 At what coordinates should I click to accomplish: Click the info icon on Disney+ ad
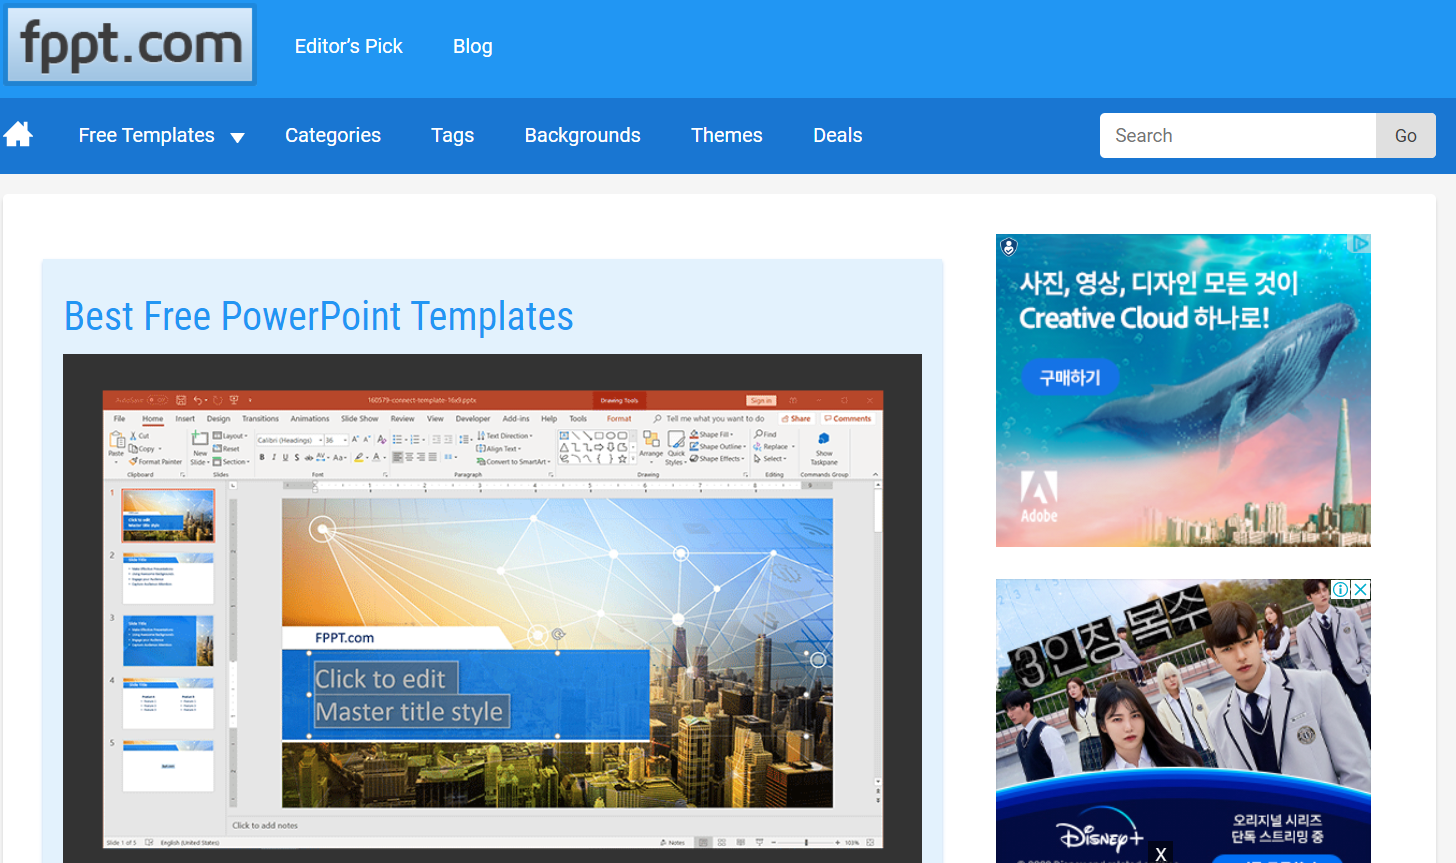click(x=1340, y=589)
